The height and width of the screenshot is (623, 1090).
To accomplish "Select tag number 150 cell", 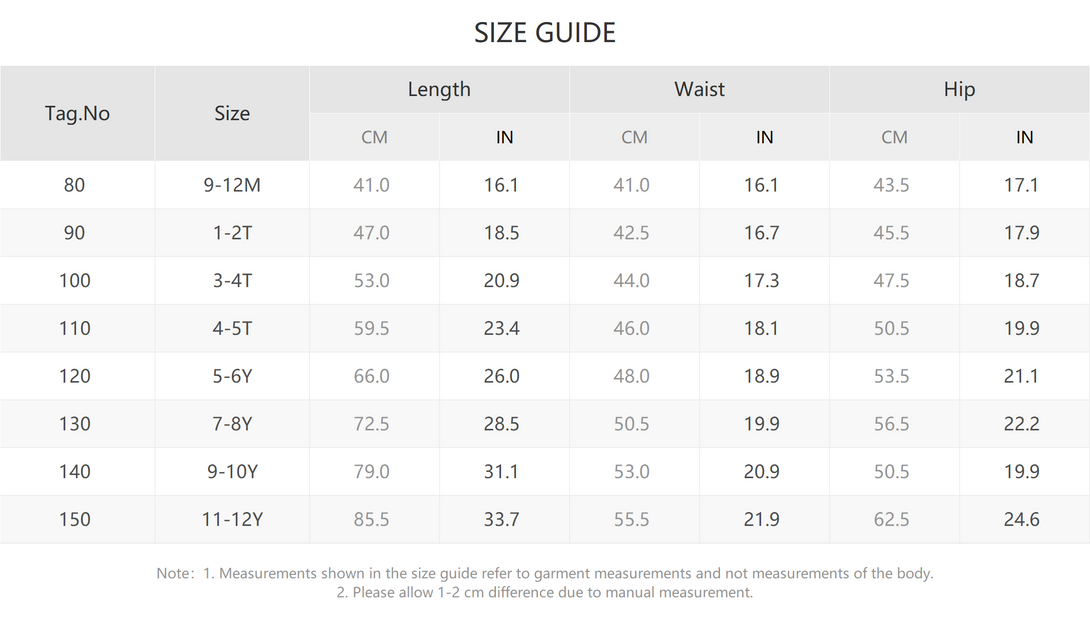I will coord(75,519).
